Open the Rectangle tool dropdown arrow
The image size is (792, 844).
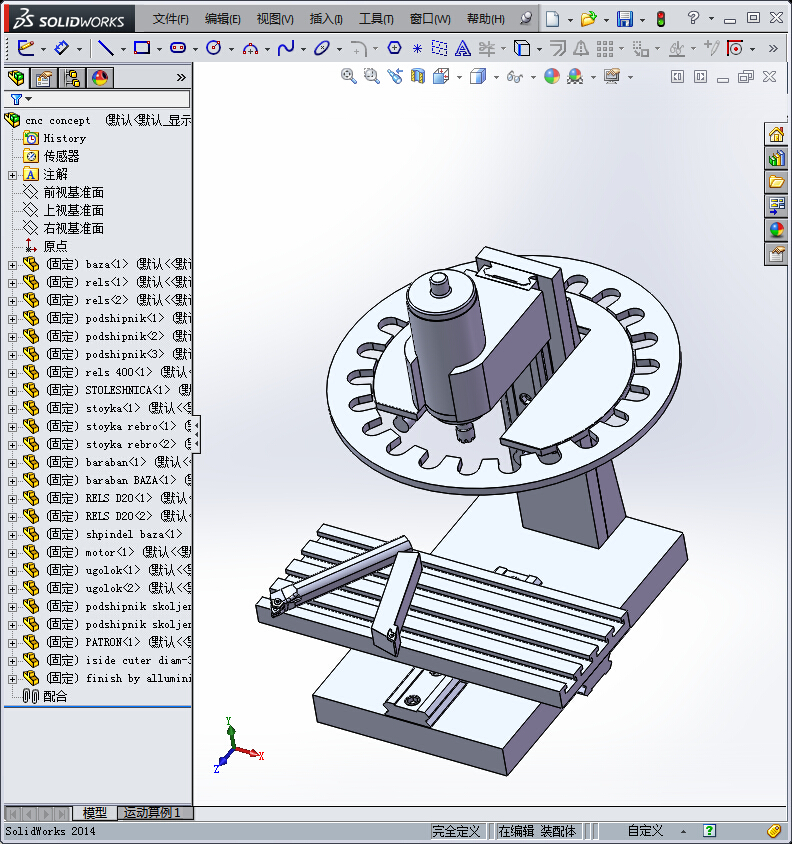point(159,50)
